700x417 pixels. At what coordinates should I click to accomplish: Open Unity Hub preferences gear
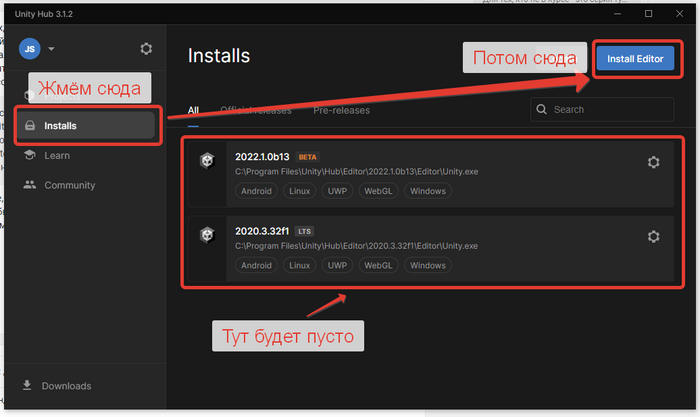[x=146, y=49]
